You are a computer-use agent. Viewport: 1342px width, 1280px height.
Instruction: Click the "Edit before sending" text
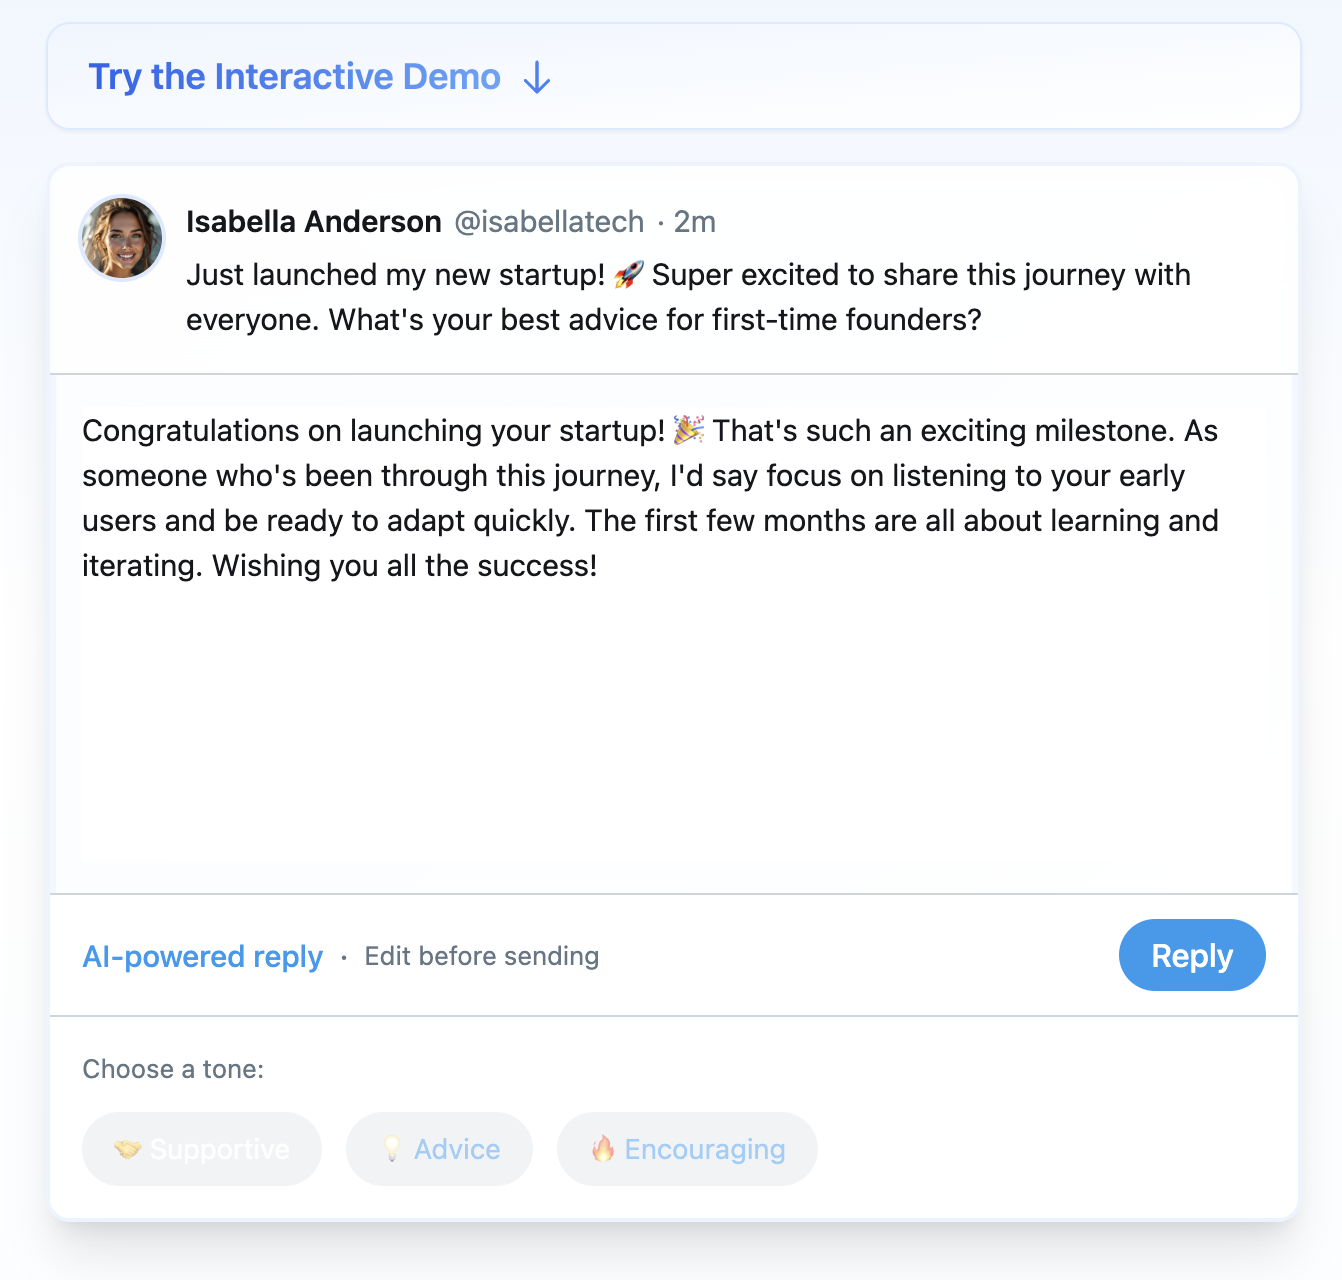481,957
